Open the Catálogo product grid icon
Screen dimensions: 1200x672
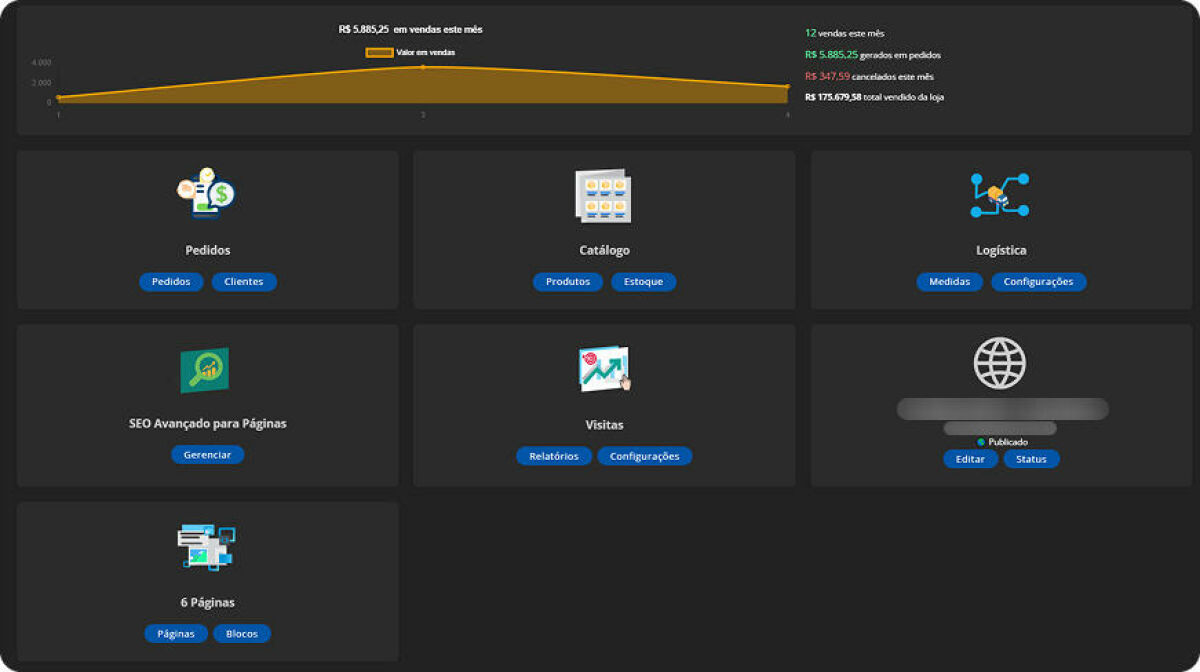[603, 196]
